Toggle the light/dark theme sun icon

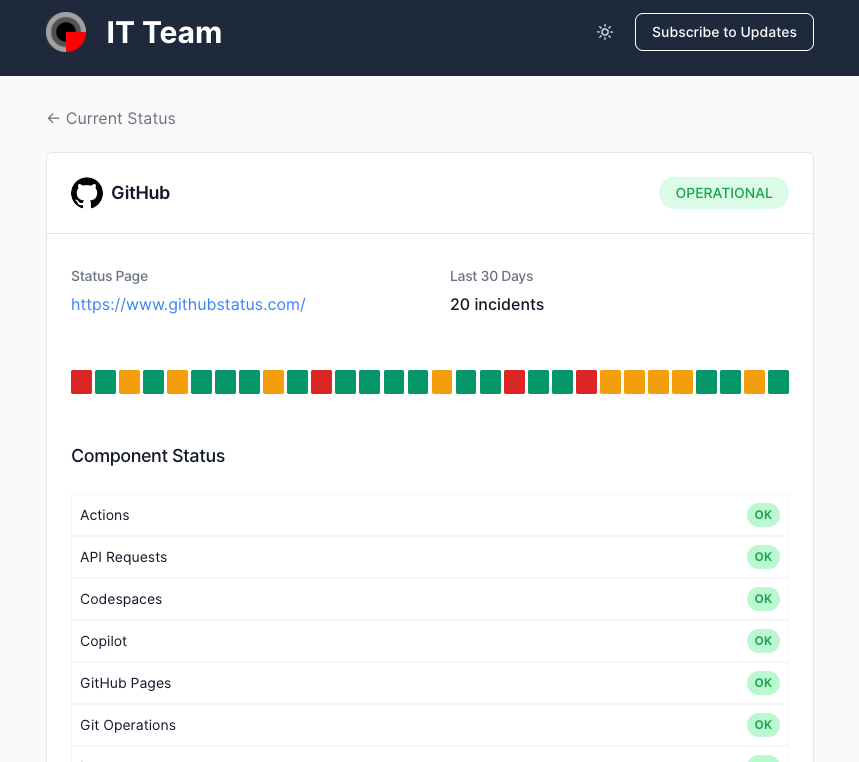(x=605, y=32)
